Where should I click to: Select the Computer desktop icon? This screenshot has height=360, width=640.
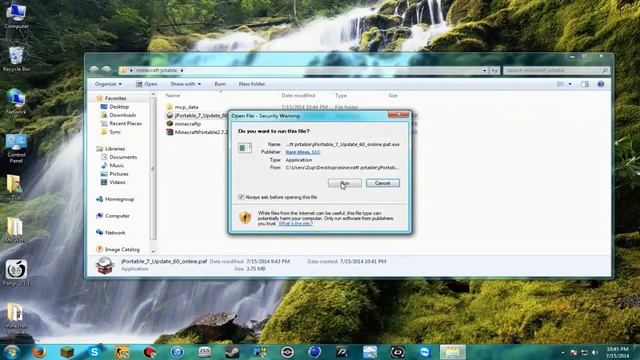(x=16, y=16)
